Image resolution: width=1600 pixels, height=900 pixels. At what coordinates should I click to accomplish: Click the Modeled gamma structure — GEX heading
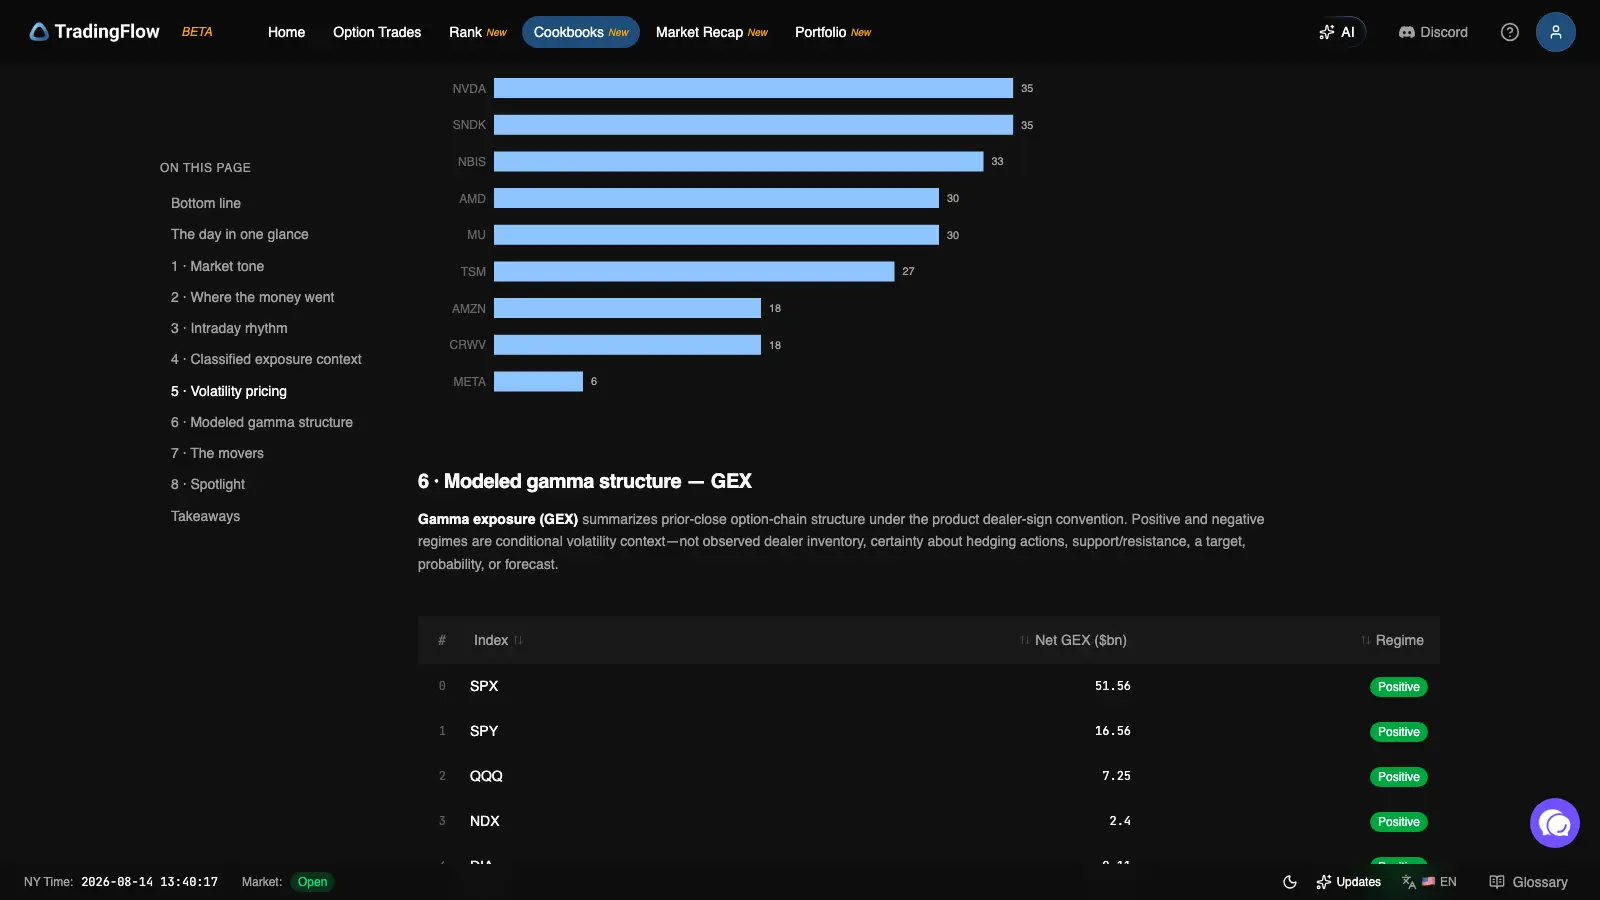[x=584, y=481]
